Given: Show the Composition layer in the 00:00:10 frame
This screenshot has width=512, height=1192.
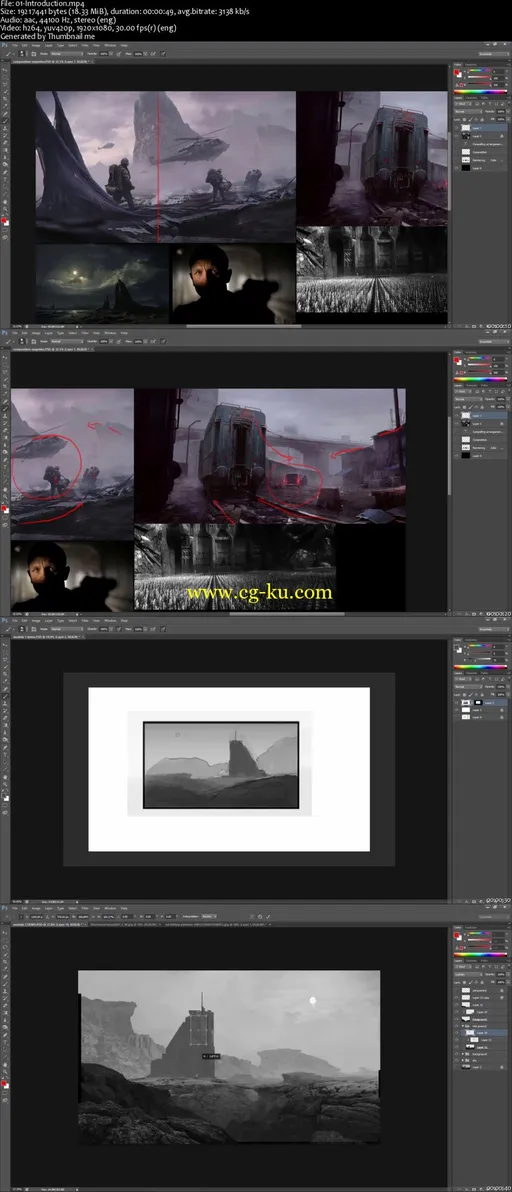Looking at the screenshot, I should pyautogui.click(x=457, y=152).
